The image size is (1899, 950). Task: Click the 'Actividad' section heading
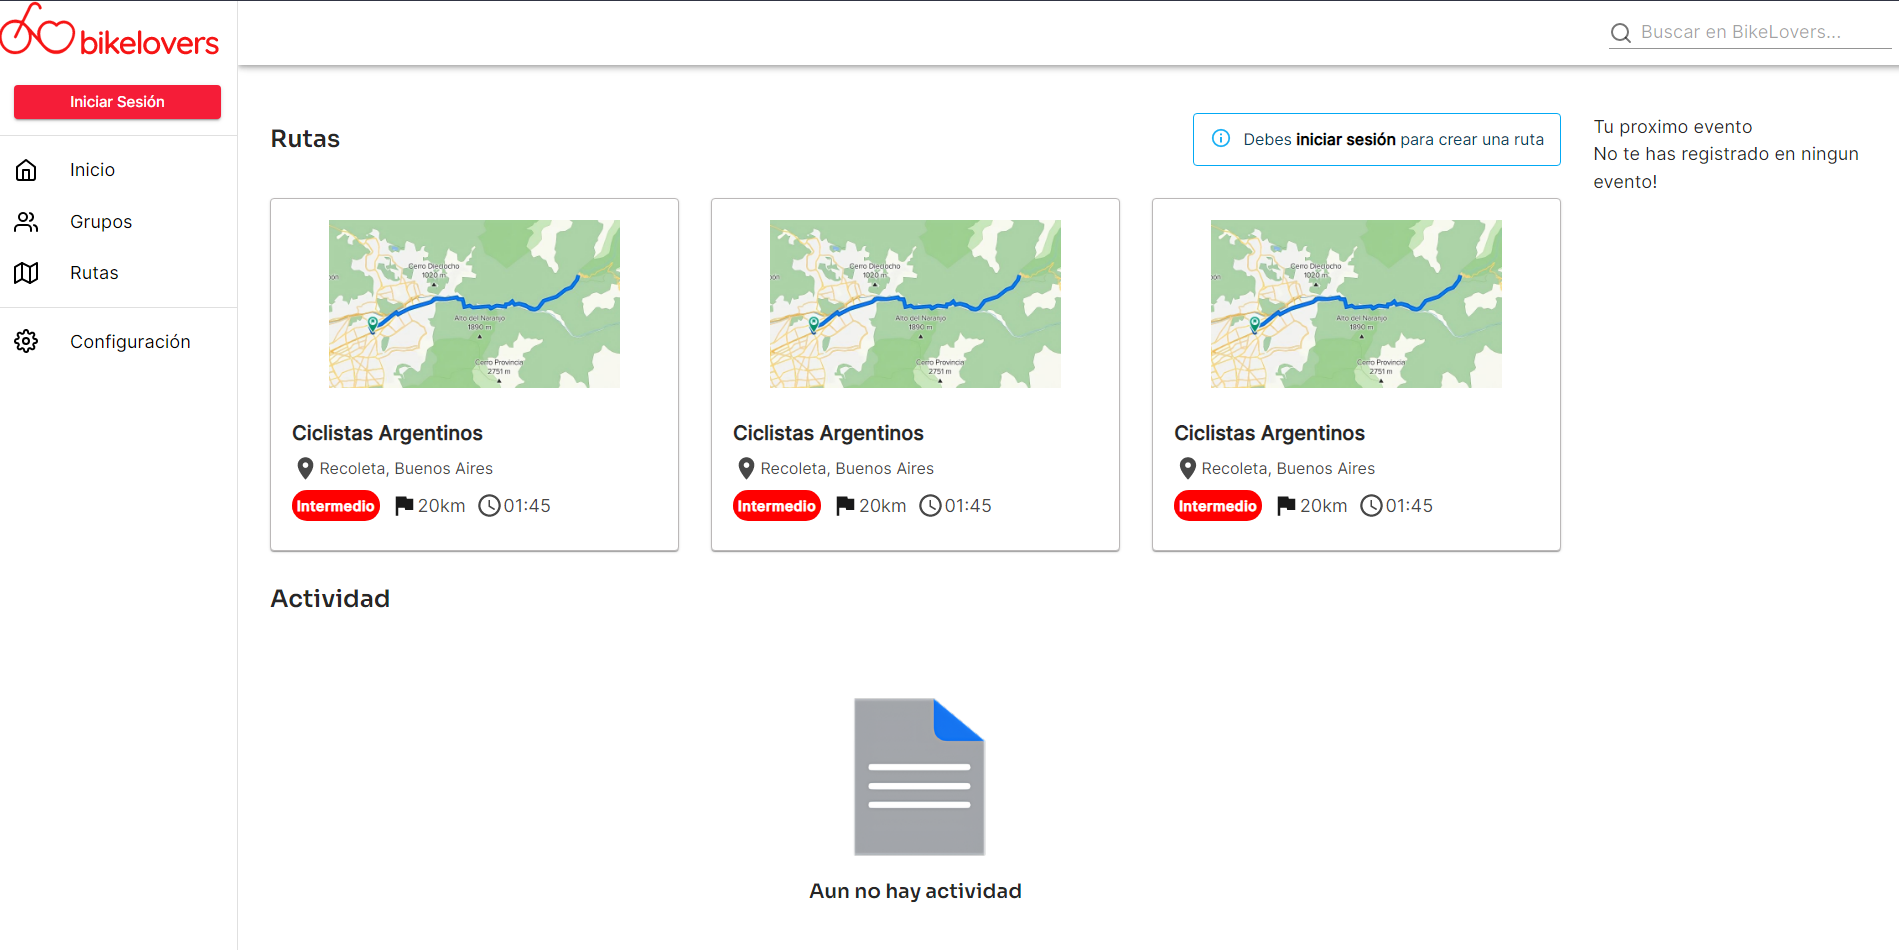click(330, 599)
